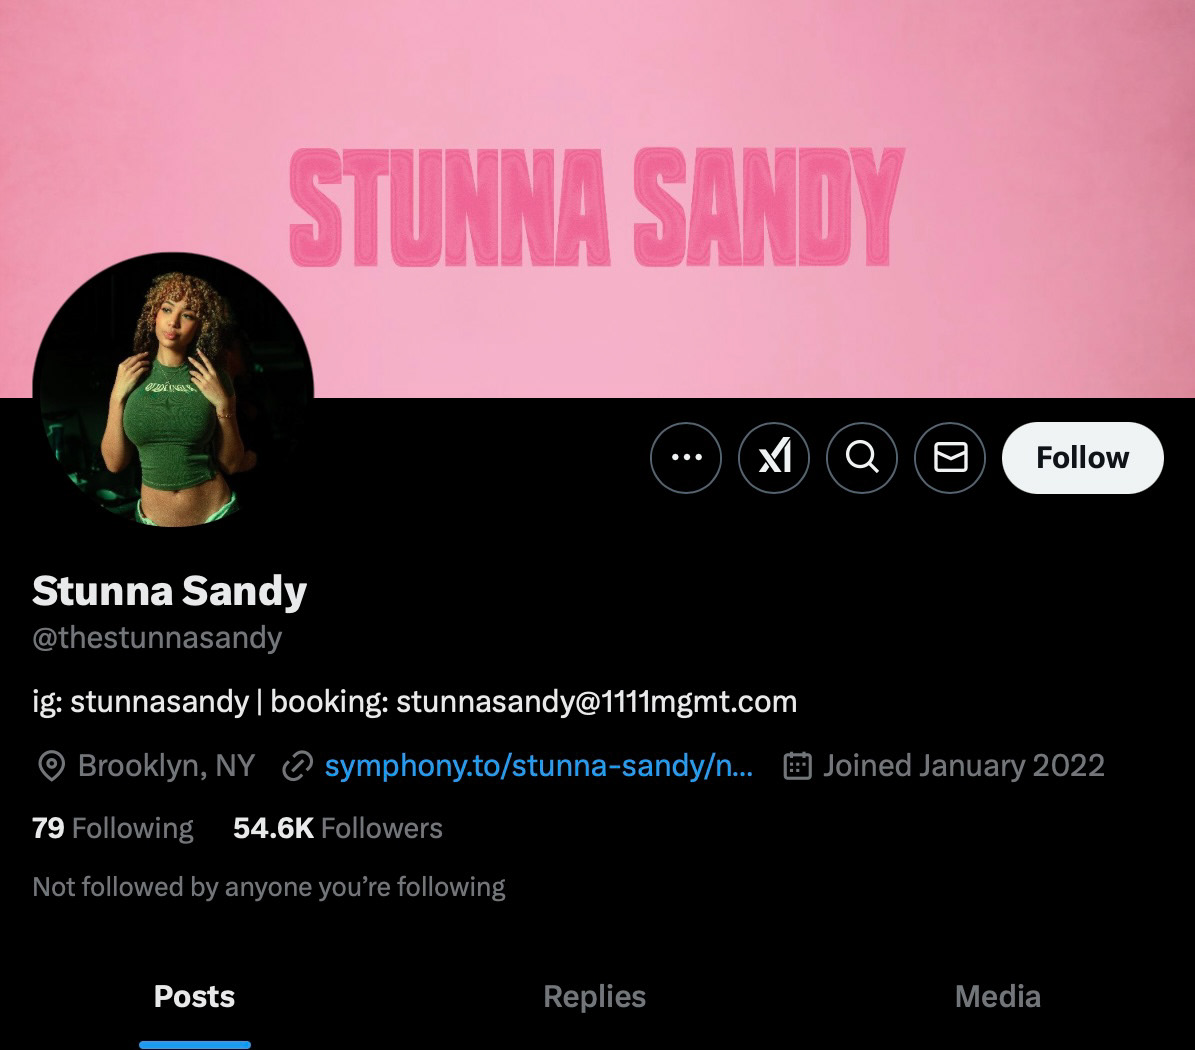Open the circular profile picture
This screenshot has width=1195, height=1050.
(173, 390)
